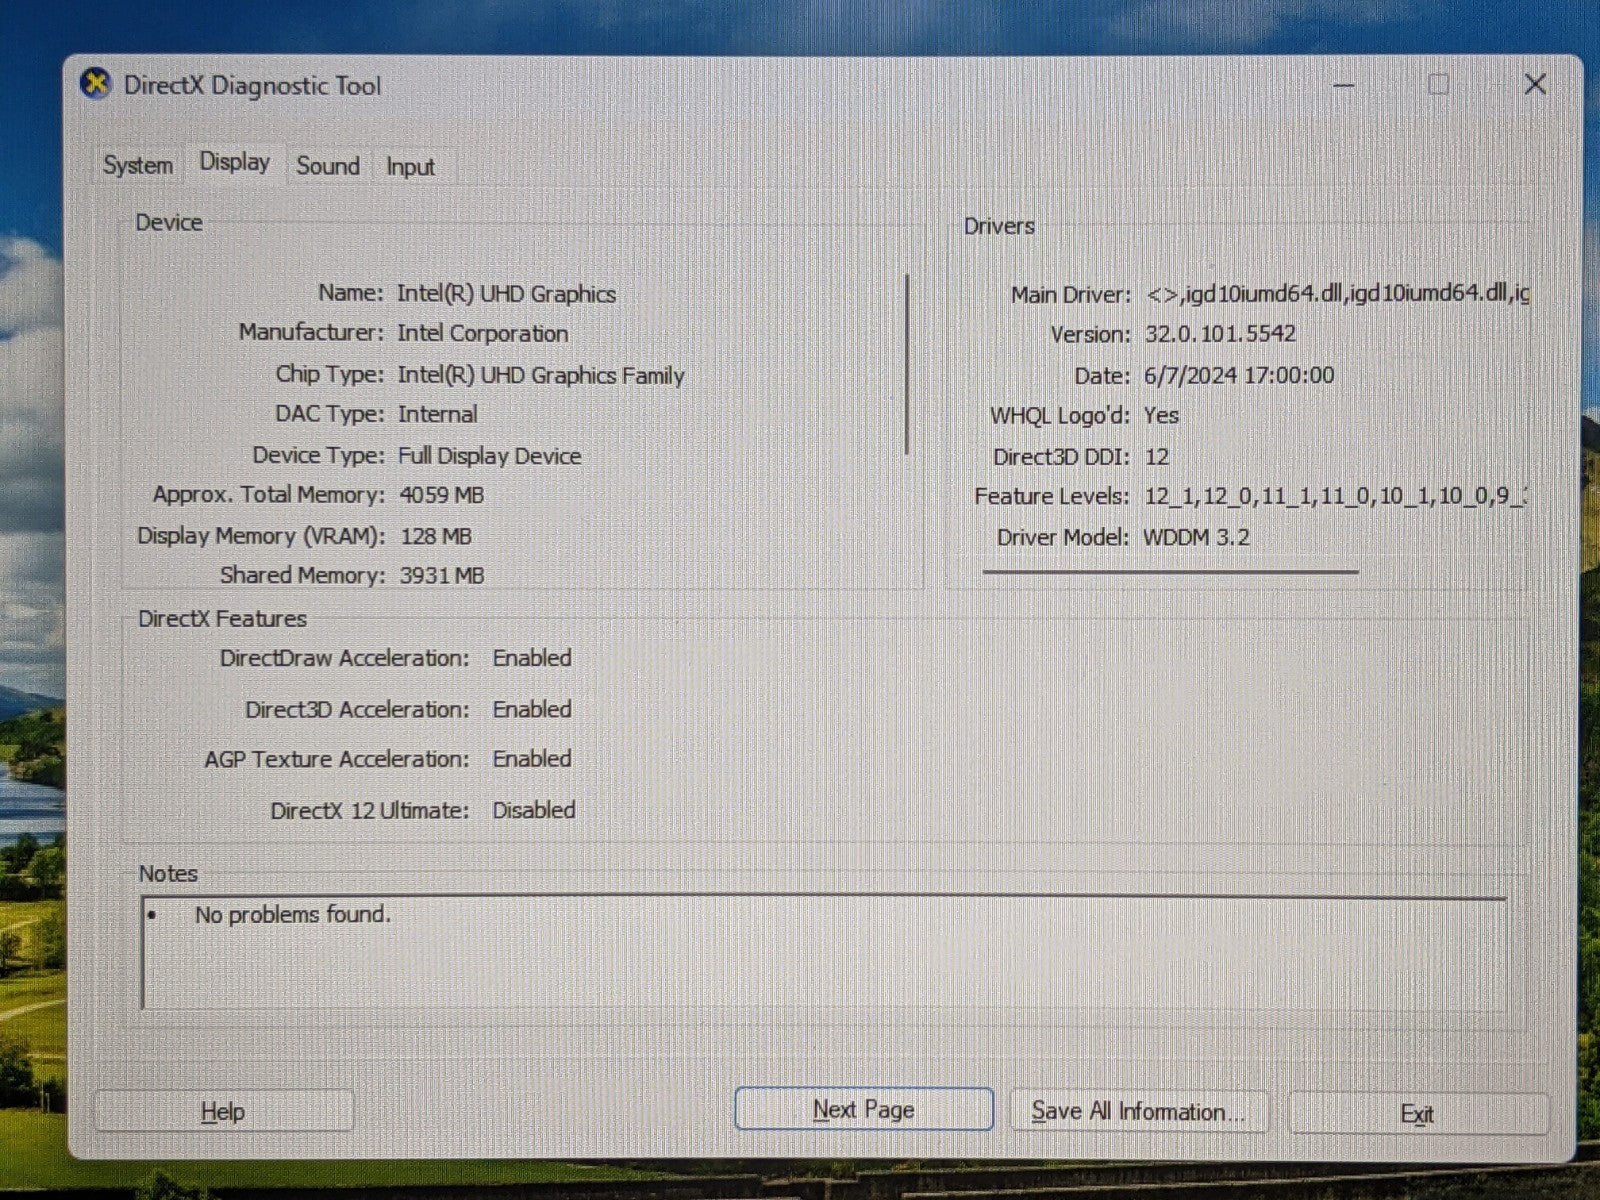The image size is (1600, 1200).
Task: Maximize the DirectX Diagnostic Tool window
Action: click(1438, 85)
